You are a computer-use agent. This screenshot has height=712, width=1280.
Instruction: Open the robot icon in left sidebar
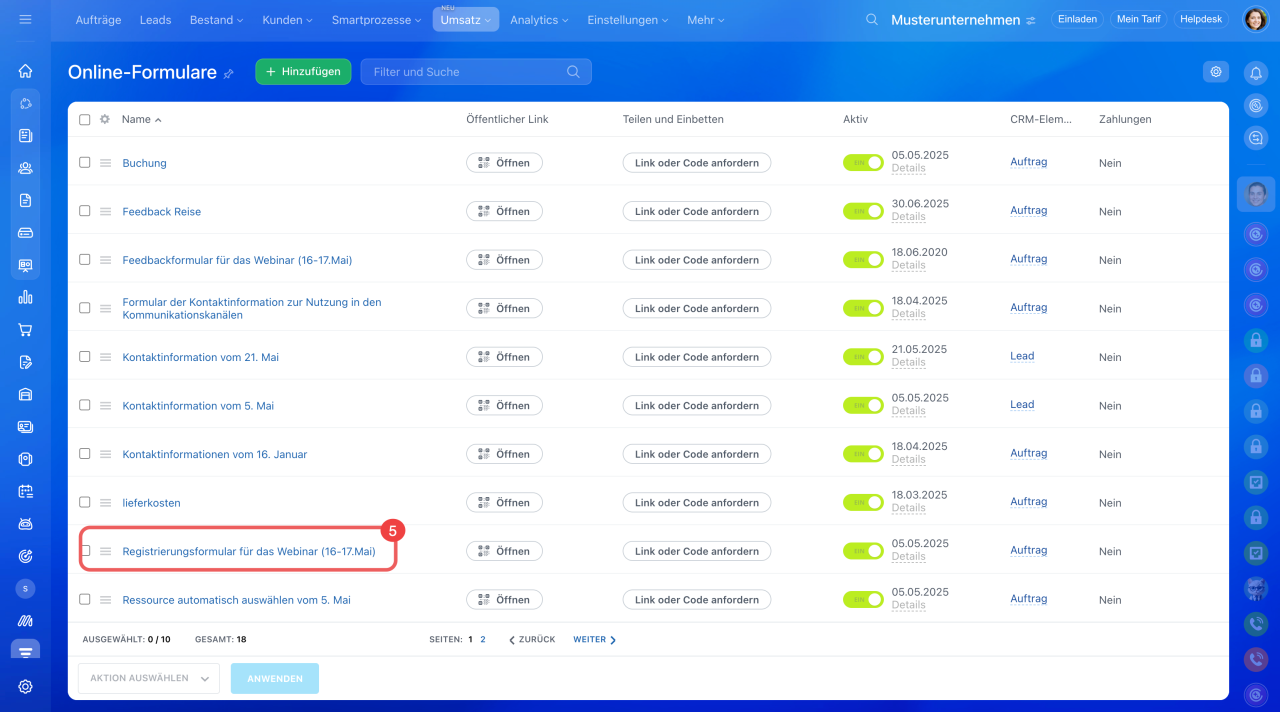(x=25, y=523)
